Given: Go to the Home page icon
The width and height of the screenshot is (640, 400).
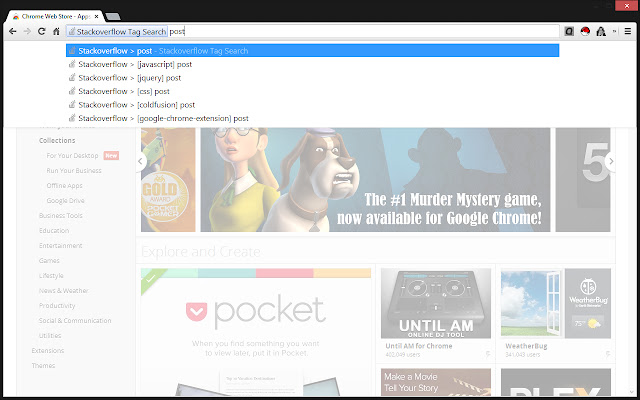Looking at the screenshot, I should 56,31.
